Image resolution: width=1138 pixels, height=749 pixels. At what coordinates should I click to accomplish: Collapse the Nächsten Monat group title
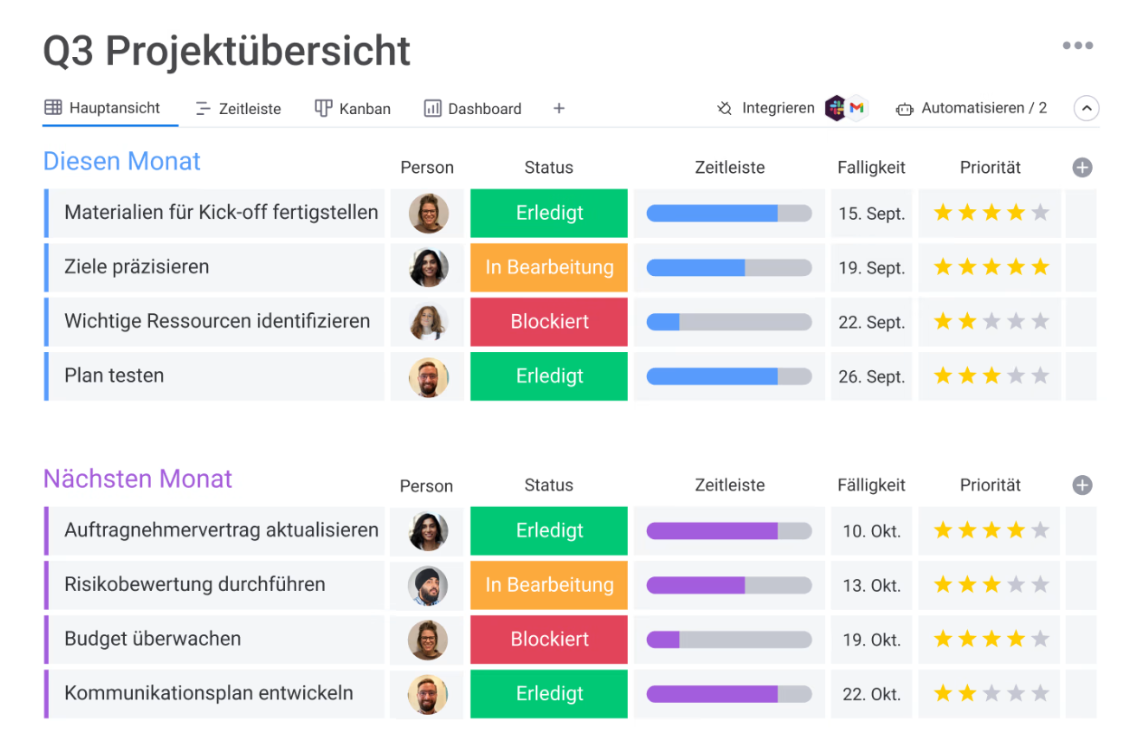[137, 479]
